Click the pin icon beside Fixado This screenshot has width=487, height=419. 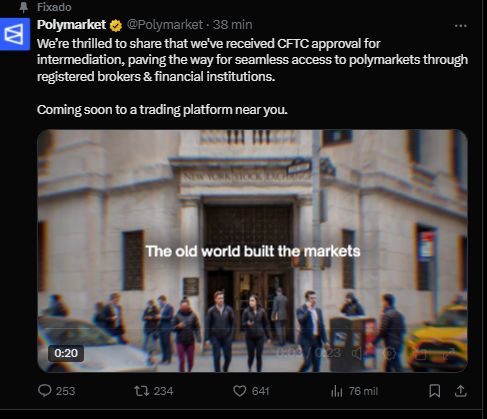pos(23,7)
